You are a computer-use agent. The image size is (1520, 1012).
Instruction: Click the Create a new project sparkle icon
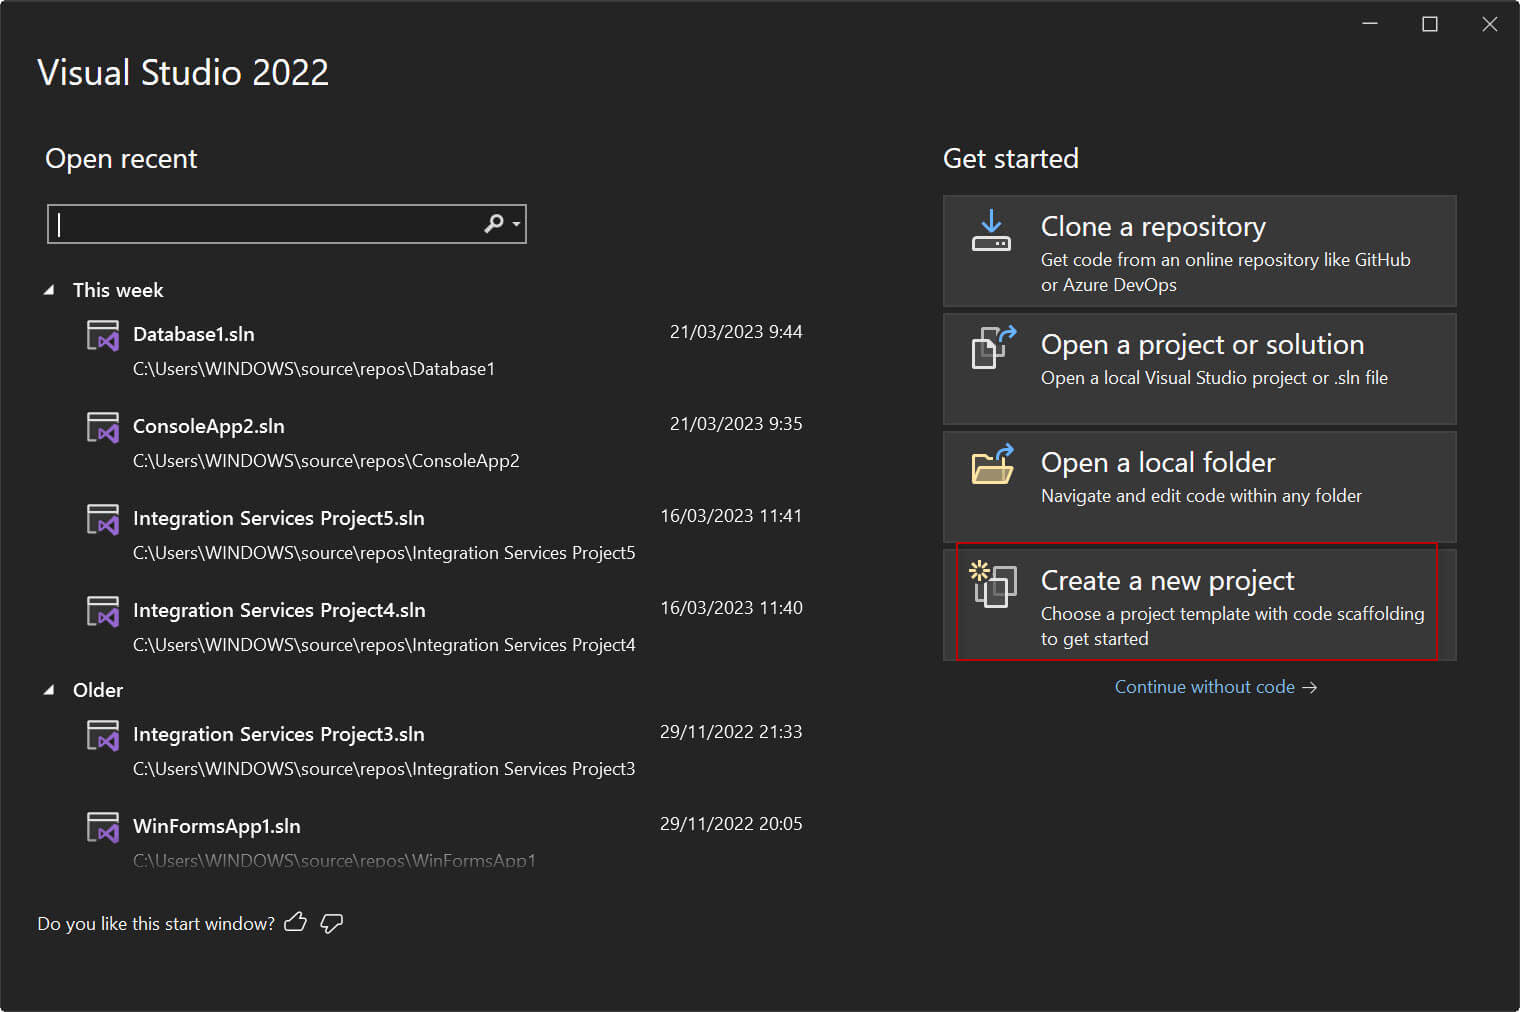[x=991, y=585]
